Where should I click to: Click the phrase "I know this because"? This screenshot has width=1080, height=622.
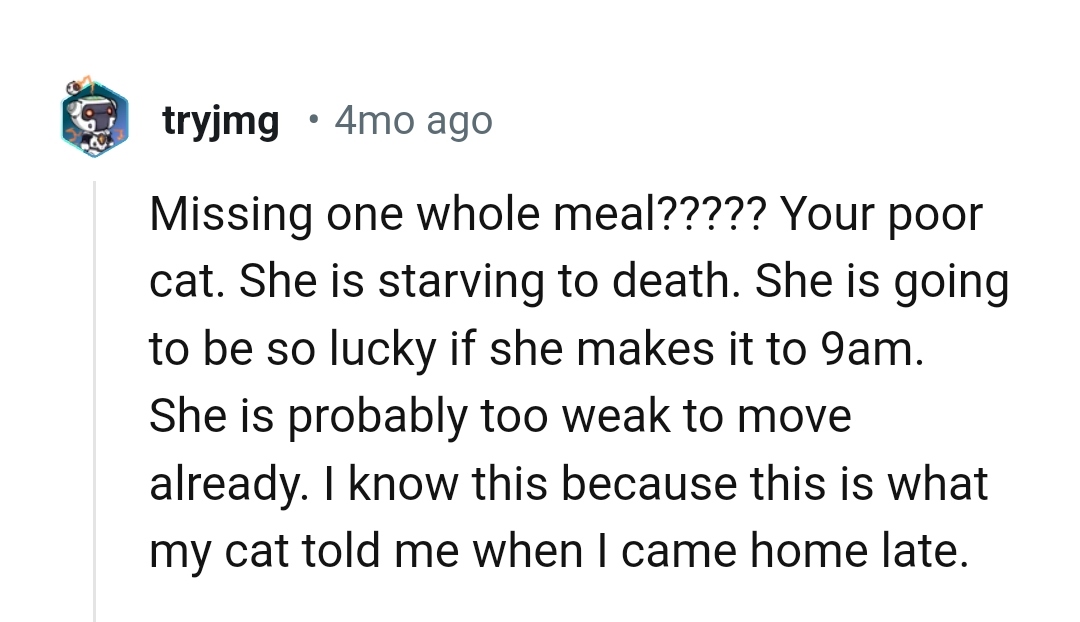pos(468,483)
